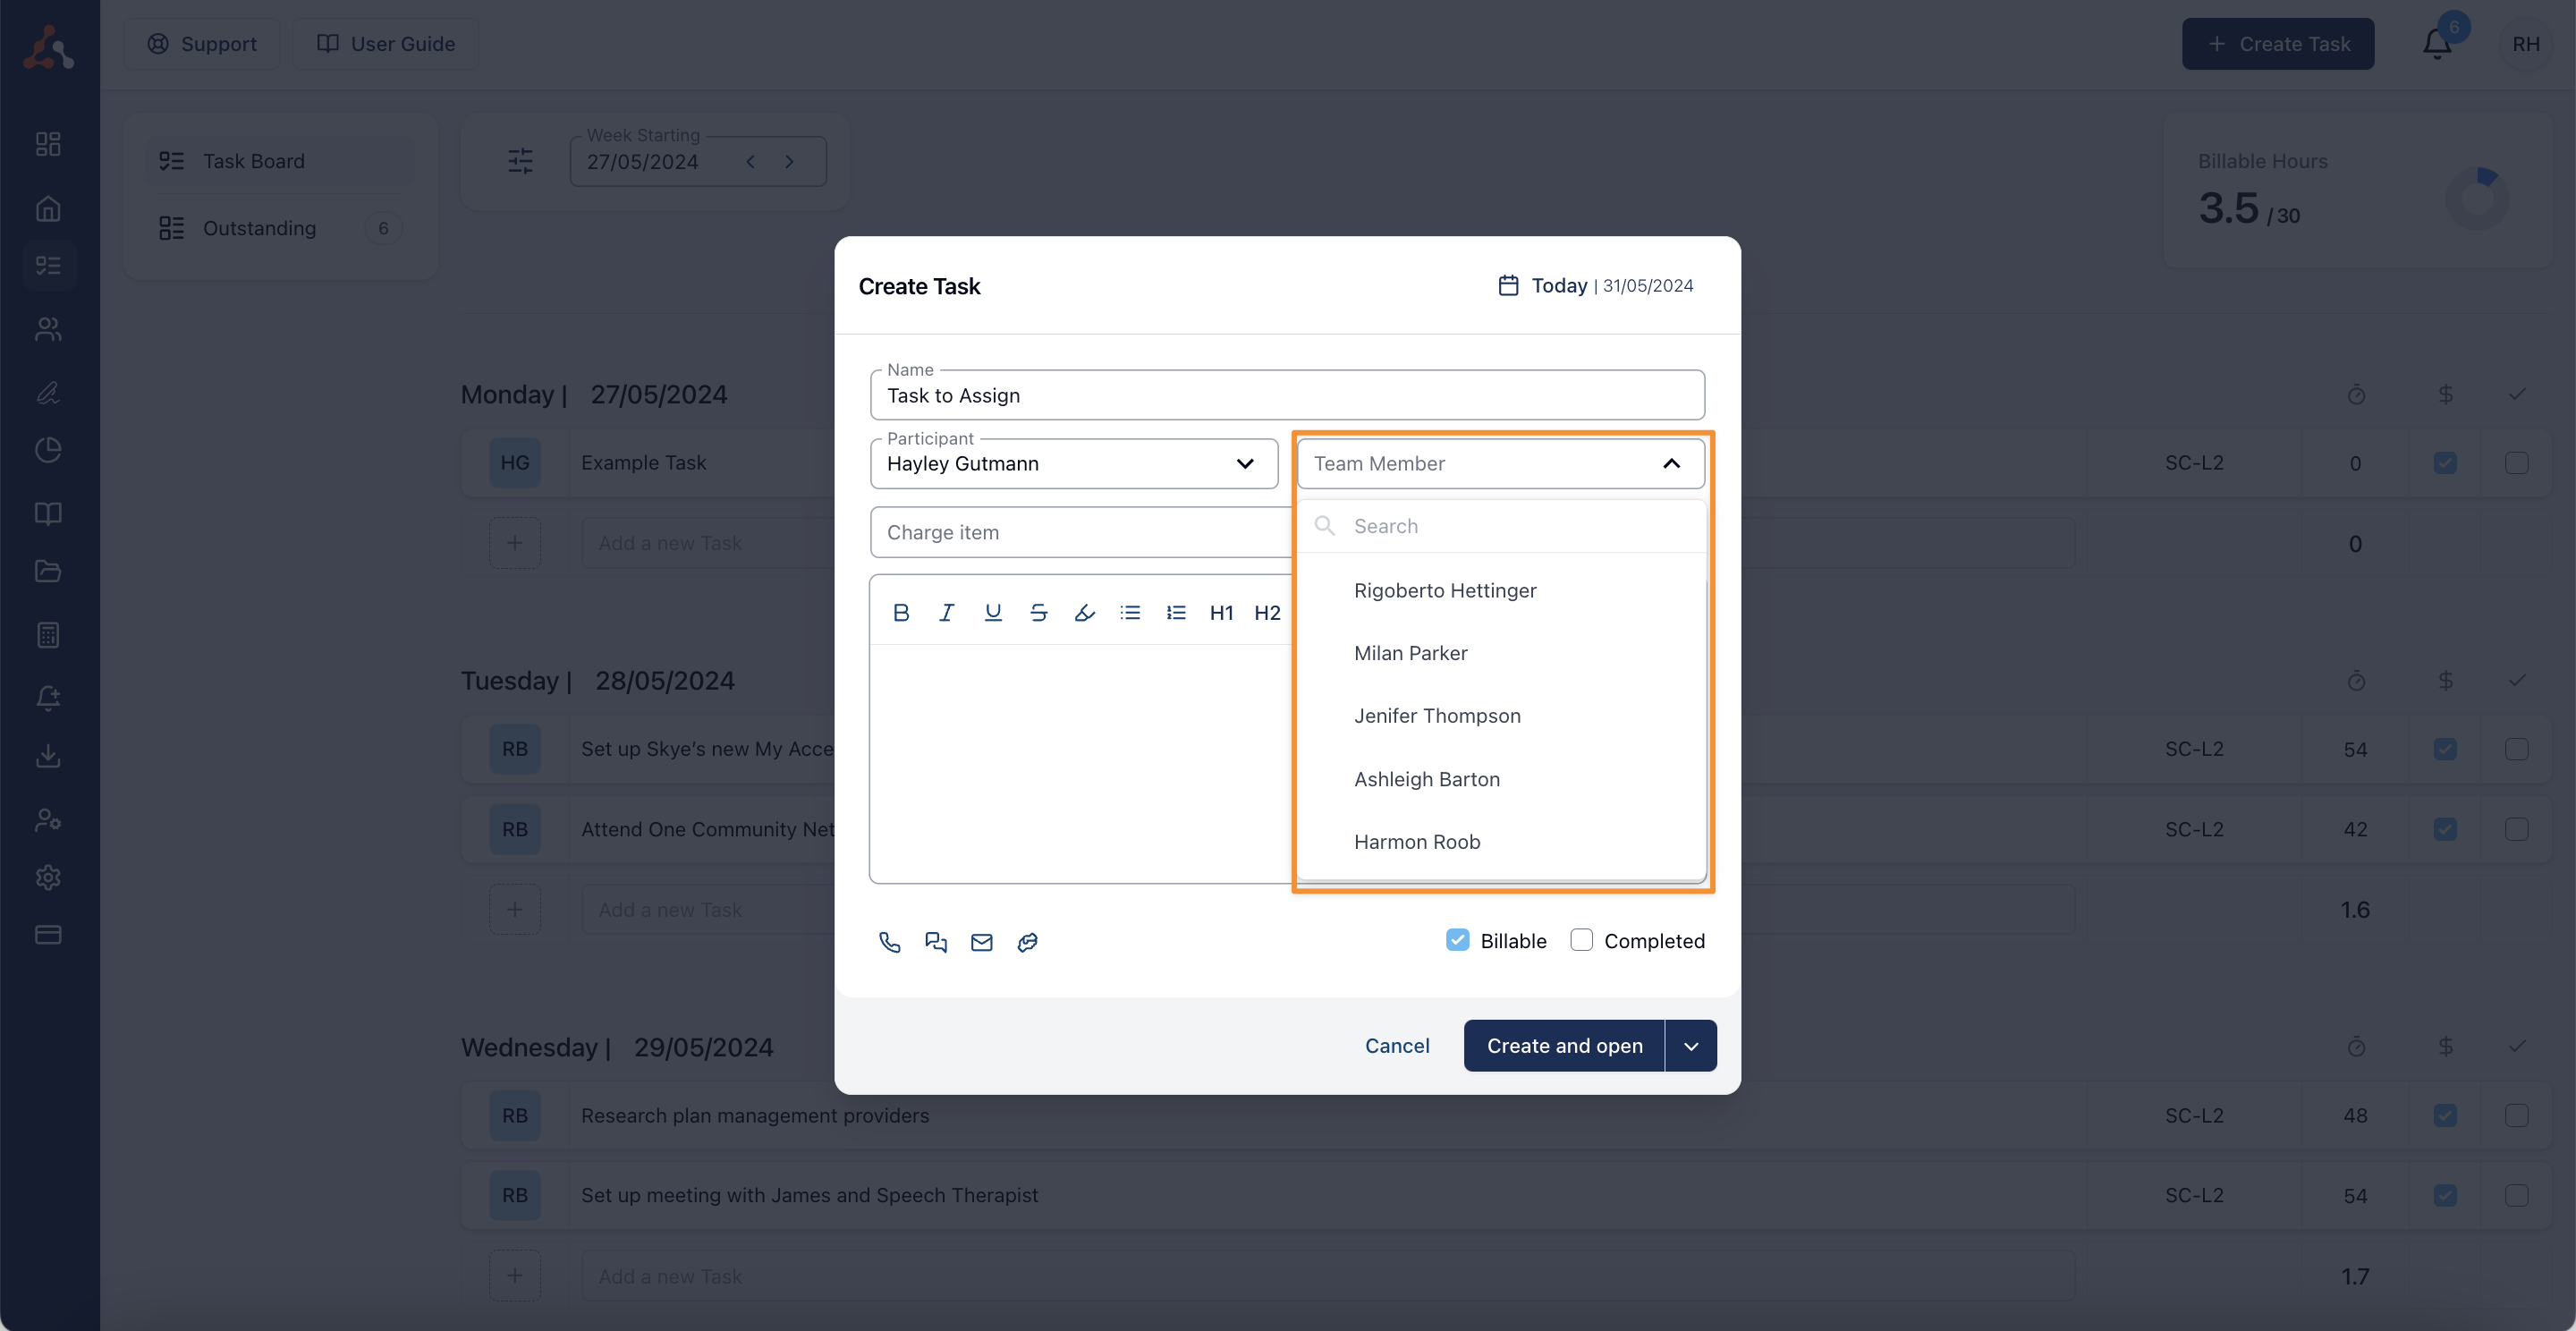This screenshot has height=1331, width=2576.
Task: Toggle billable on Research plan management providers row
Action: pos(2445,1115)
